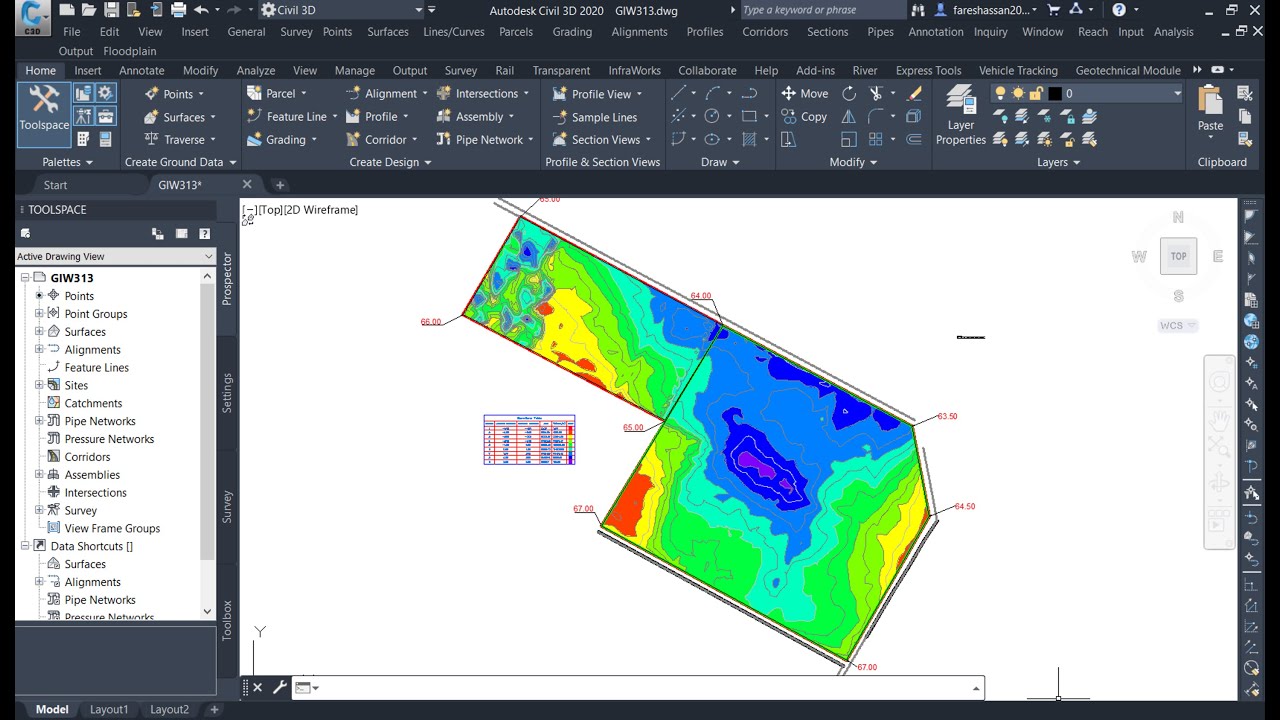Choose the Feature Line tool

pyautogui.click(x=292, y=117)
